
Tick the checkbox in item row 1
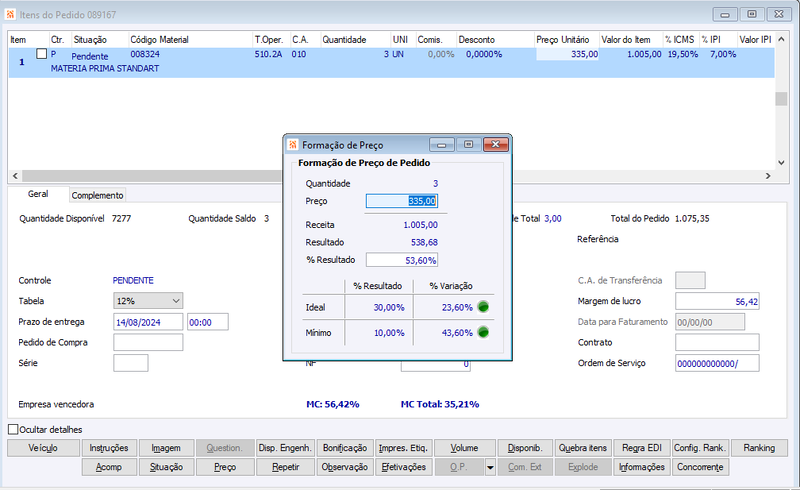pyautogui.click(x=42, y=54)
